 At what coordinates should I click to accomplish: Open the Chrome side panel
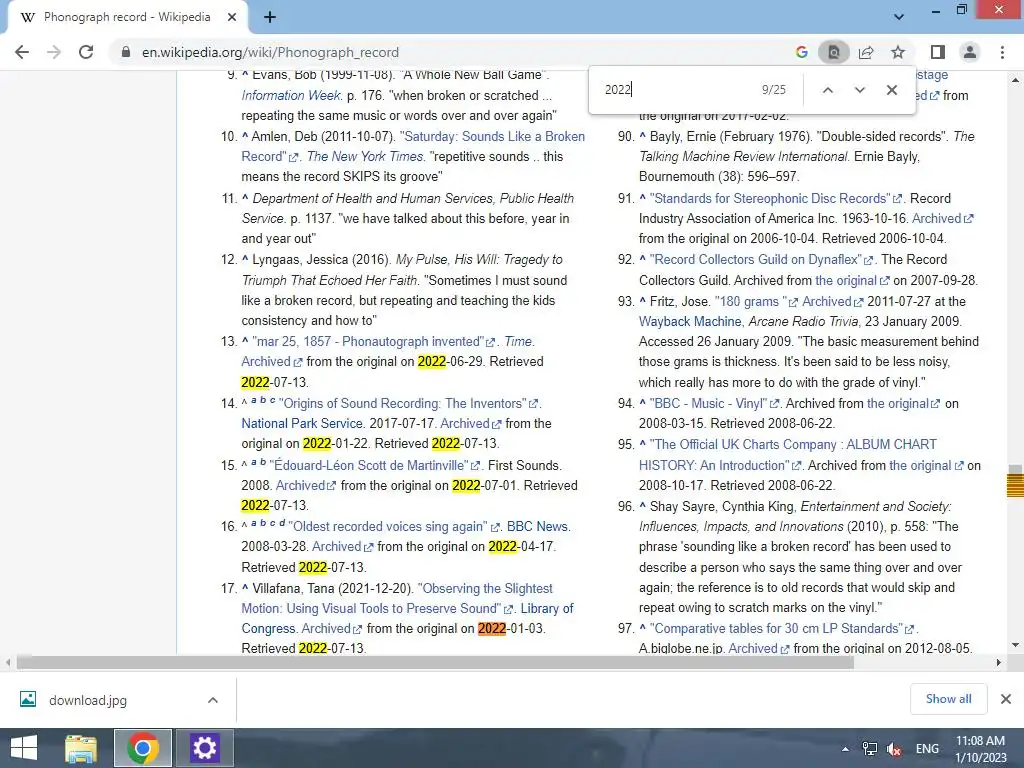point(938,52)
